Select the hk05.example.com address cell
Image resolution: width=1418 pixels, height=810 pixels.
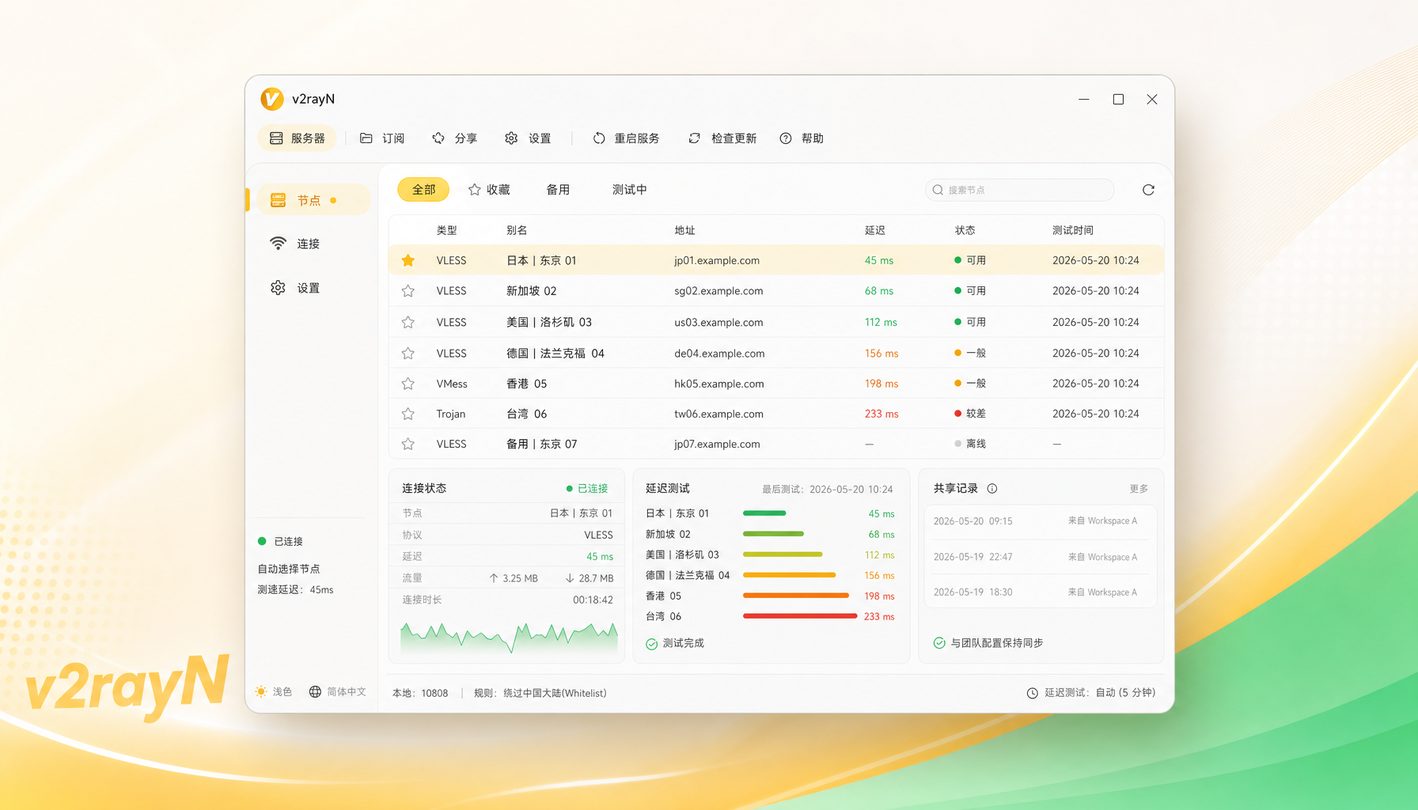tap(719, 383)
